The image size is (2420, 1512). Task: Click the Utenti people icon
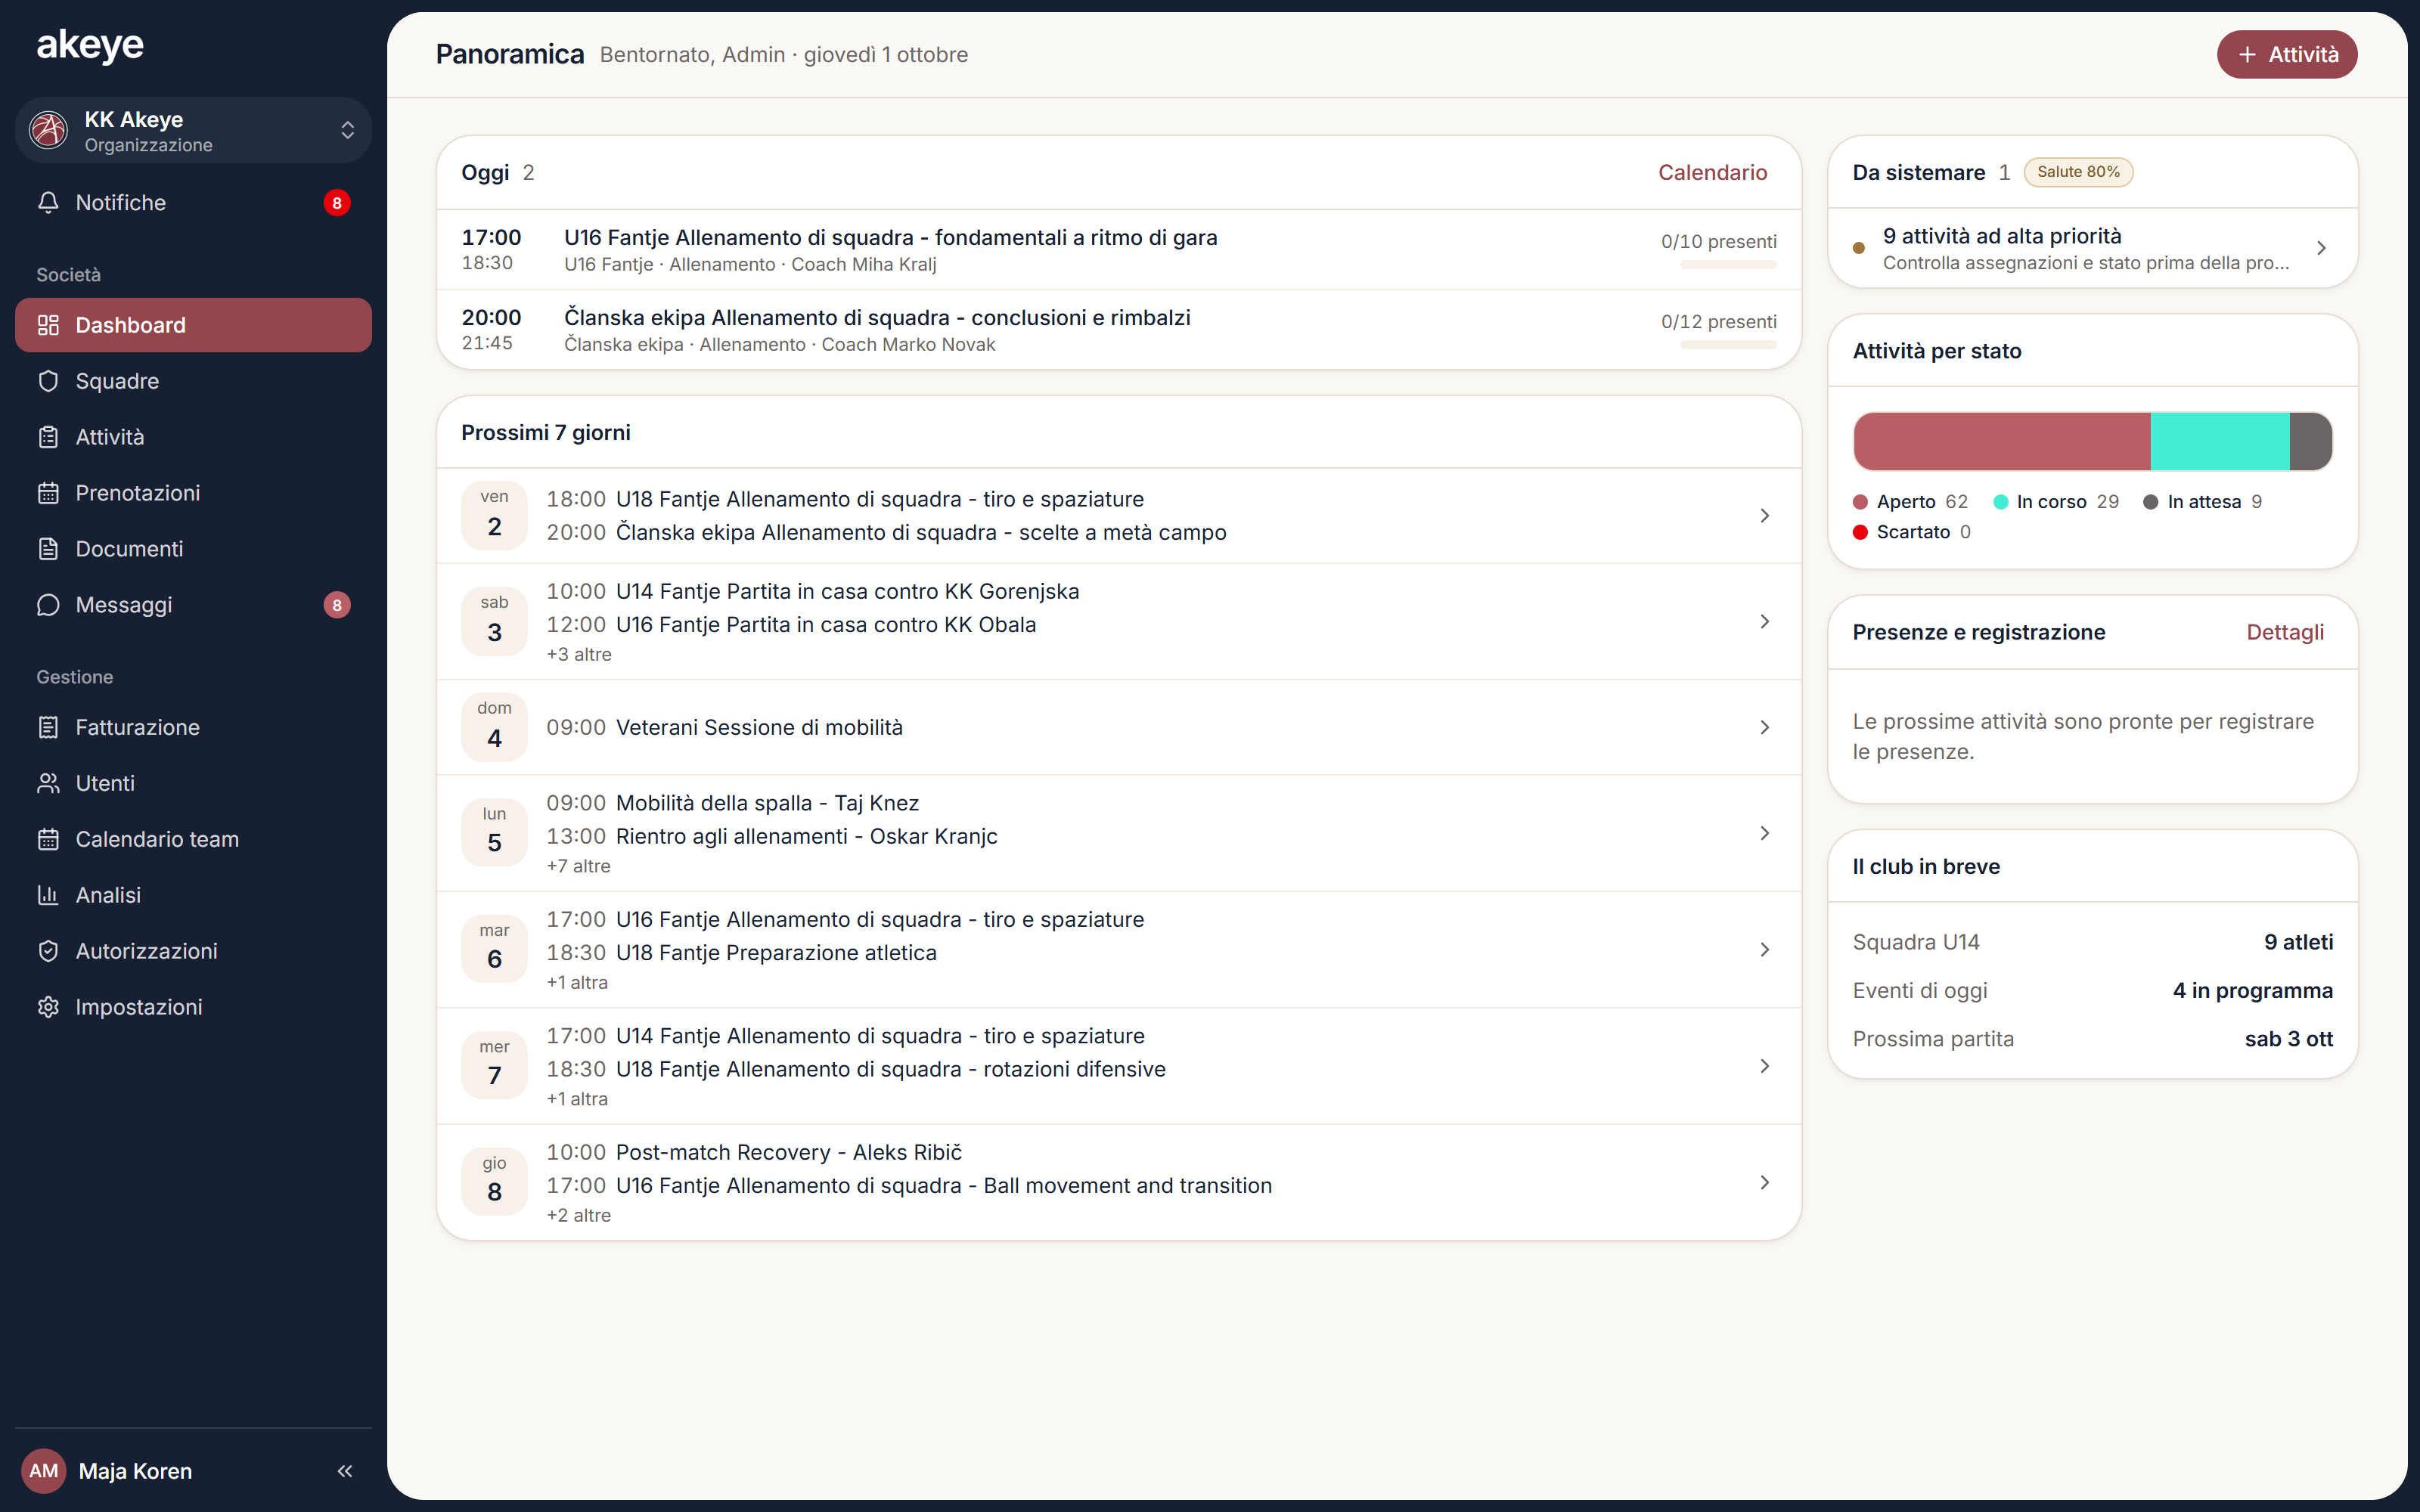[x=48, y=783]
